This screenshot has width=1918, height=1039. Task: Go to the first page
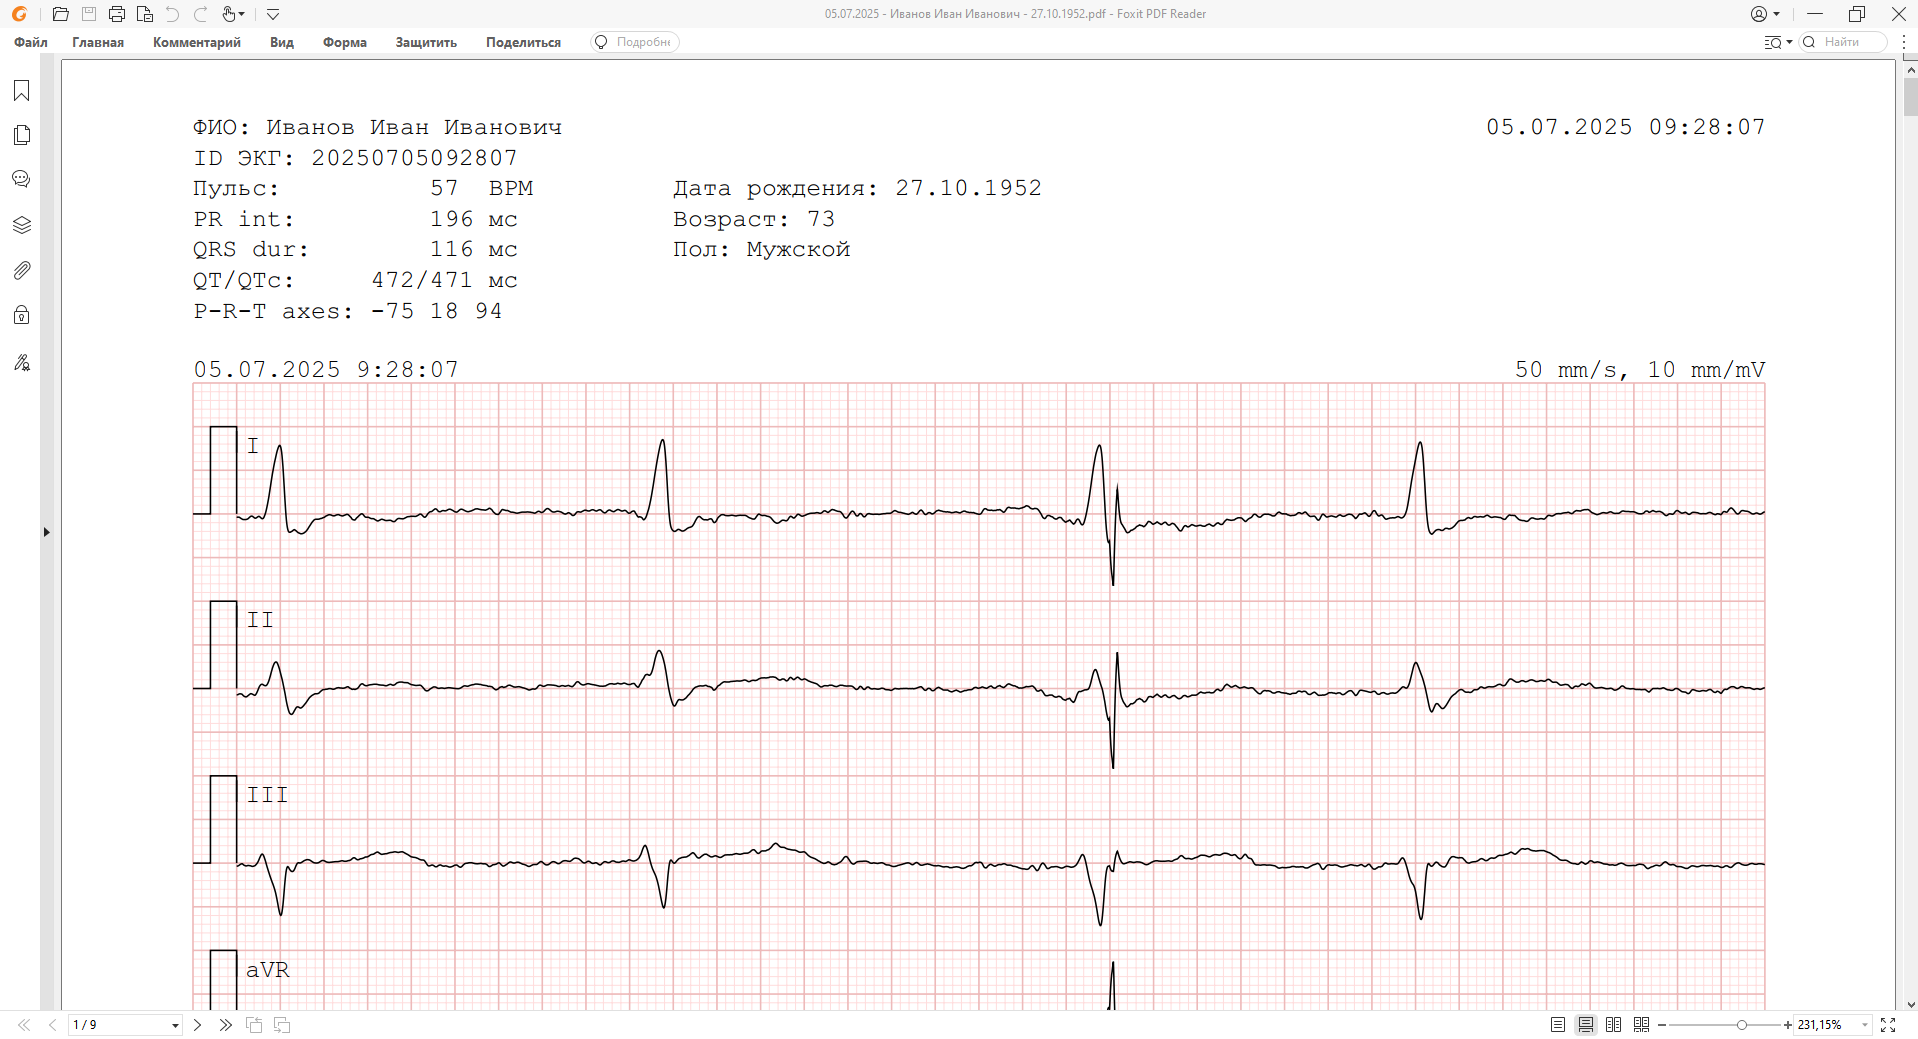pos(24,1025)
